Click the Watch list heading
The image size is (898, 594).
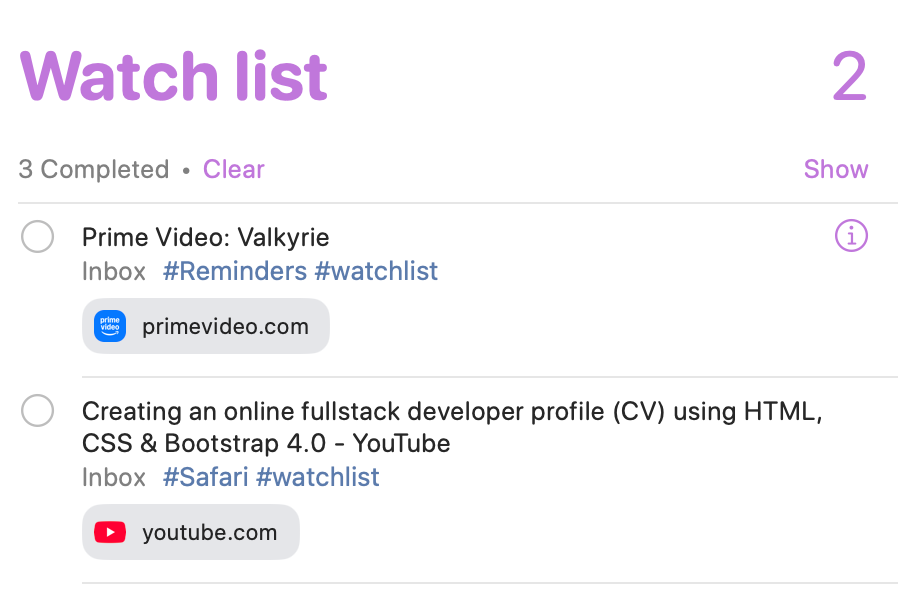point(174,76)
